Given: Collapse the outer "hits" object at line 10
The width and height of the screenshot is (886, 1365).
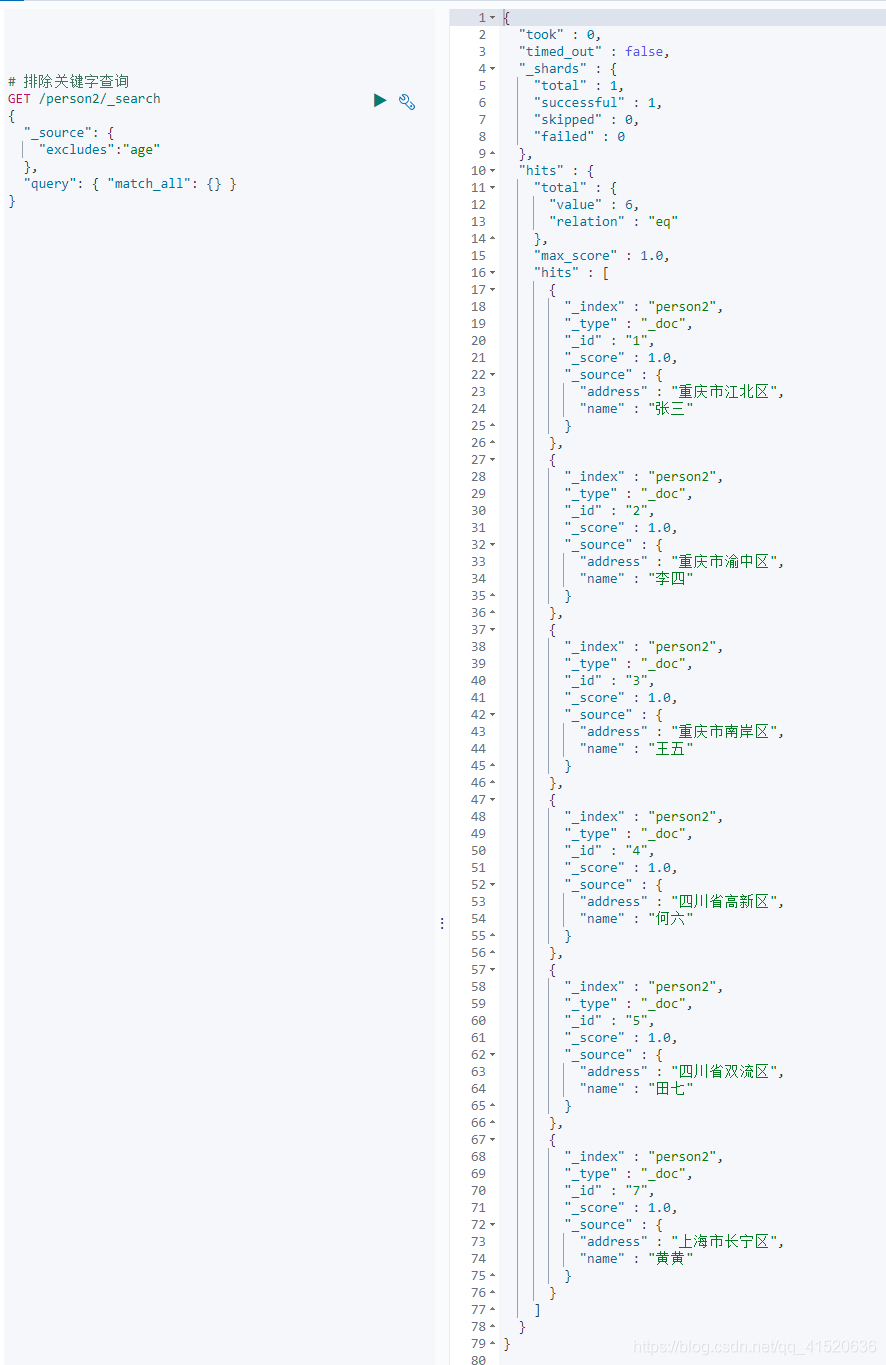Looking at the screenshot, I should tap(492, 171).
